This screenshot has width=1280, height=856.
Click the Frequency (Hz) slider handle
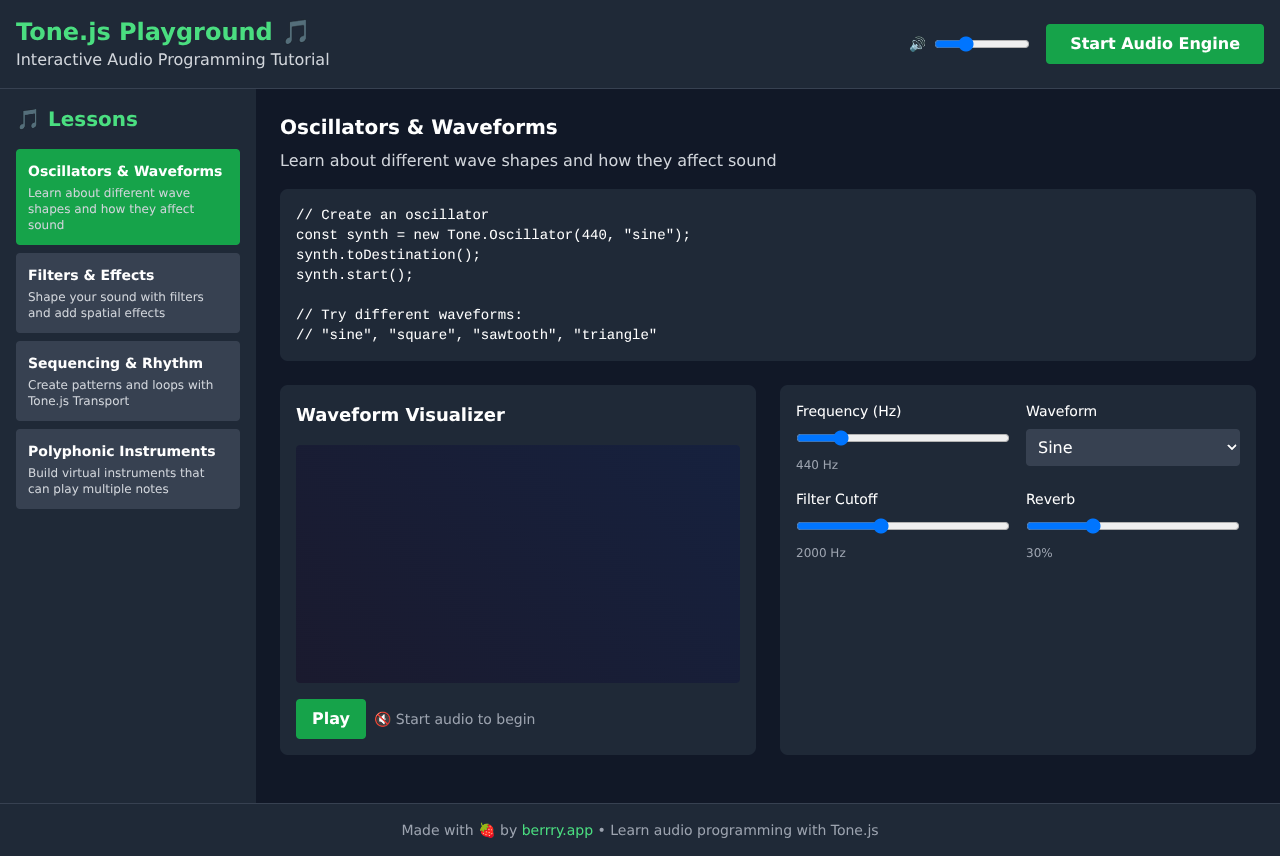coord(841,438)
